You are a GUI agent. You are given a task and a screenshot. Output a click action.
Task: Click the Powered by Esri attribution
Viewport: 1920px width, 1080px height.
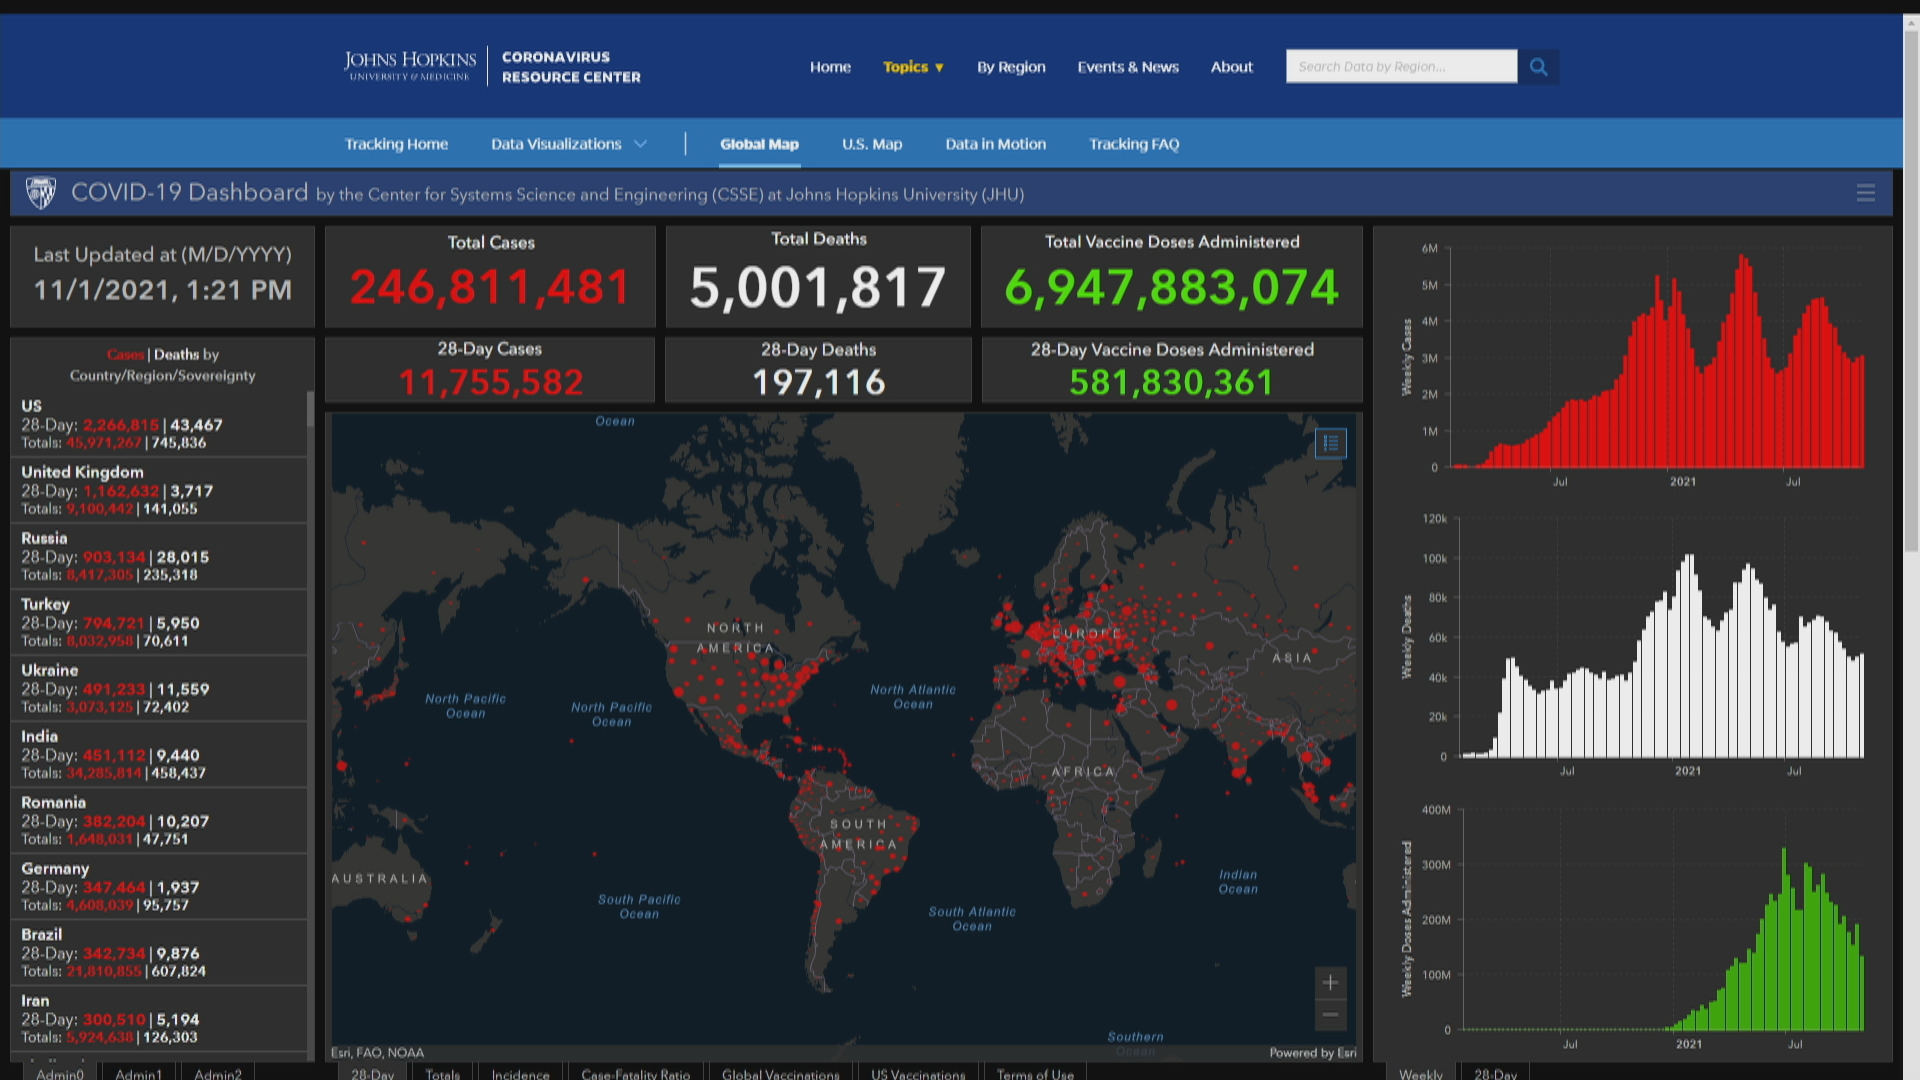point(1312,1052)
